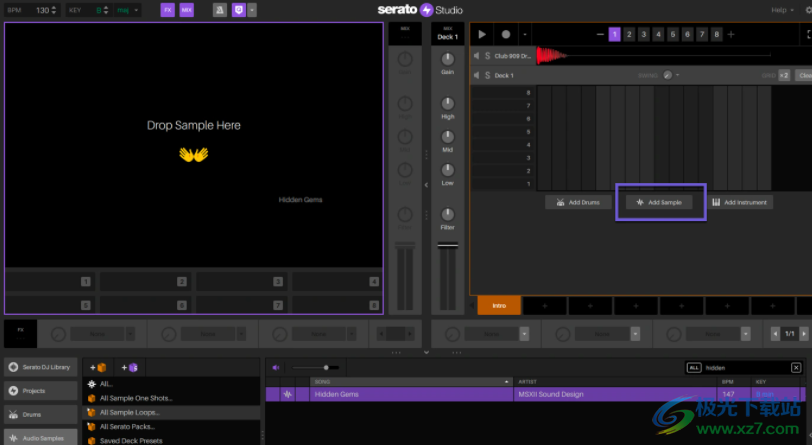
Task: Toggle the purple FX panel button
Action: tap(167, 10)
